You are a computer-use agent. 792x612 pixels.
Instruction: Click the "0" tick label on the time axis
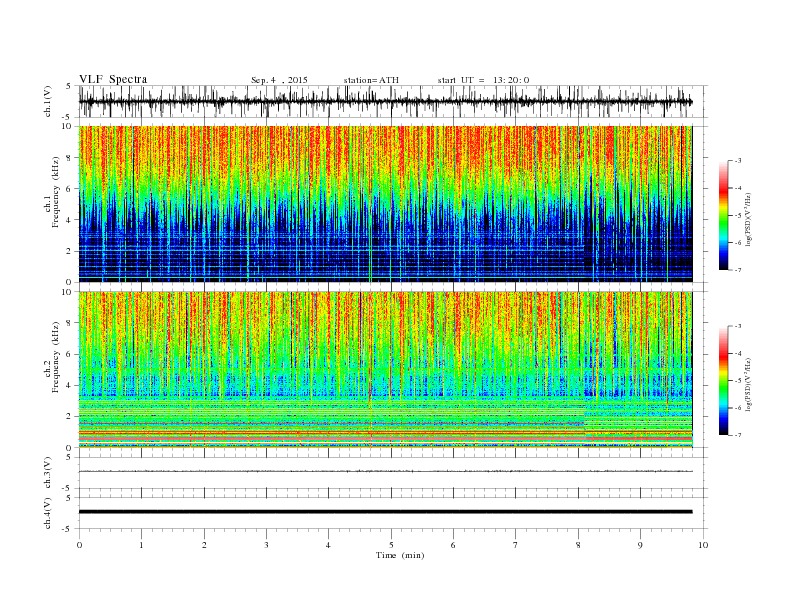click(x=79, y=545)
